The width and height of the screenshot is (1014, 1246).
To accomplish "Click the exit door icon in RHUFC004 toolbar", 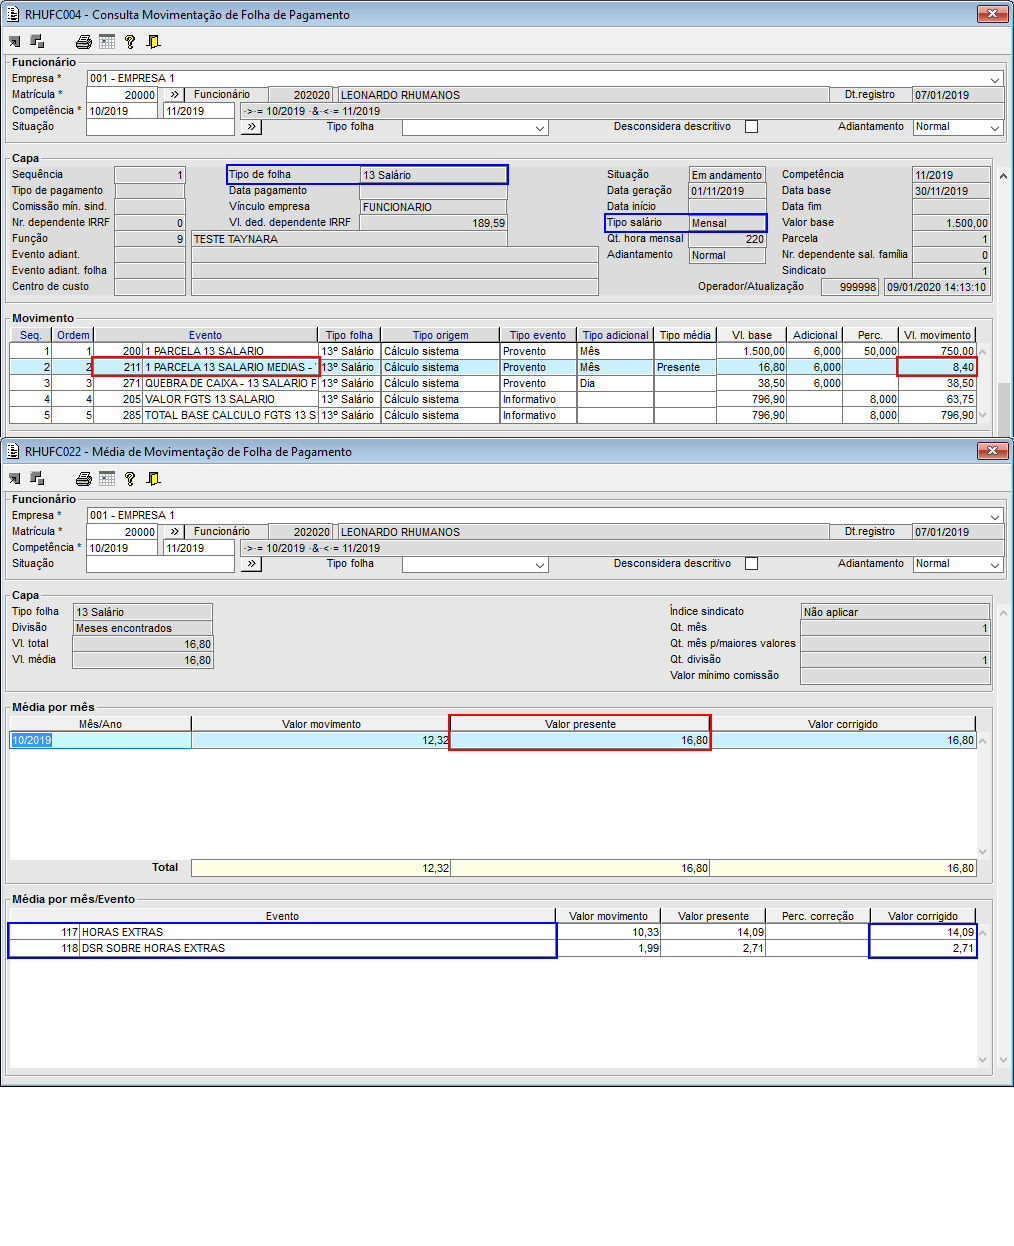I will pos(153,42).
